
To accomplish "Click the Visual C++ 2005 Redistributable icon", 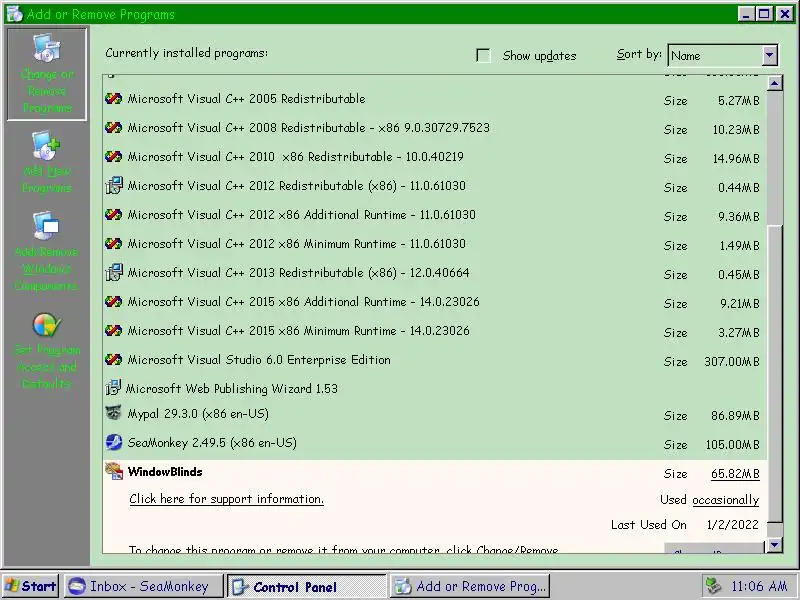I will (113, 98).
